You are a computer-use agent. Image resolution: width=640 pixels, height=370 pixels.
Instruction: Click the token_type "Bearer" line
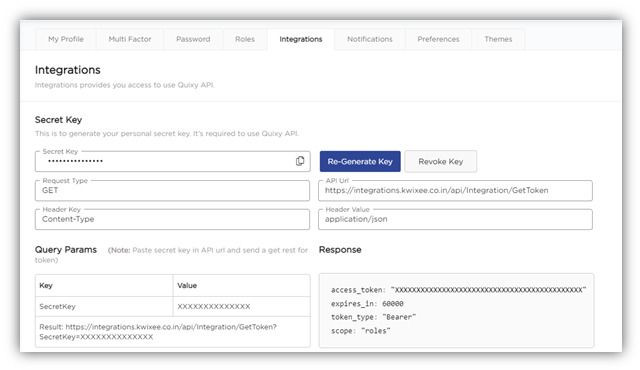[373, 317]
